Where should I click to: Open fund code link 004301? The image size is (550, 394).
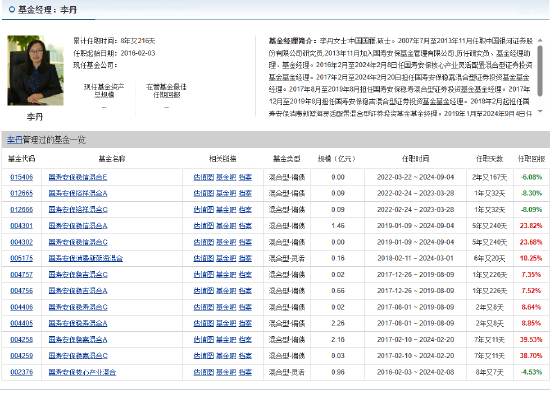click(x=21, y=226)
